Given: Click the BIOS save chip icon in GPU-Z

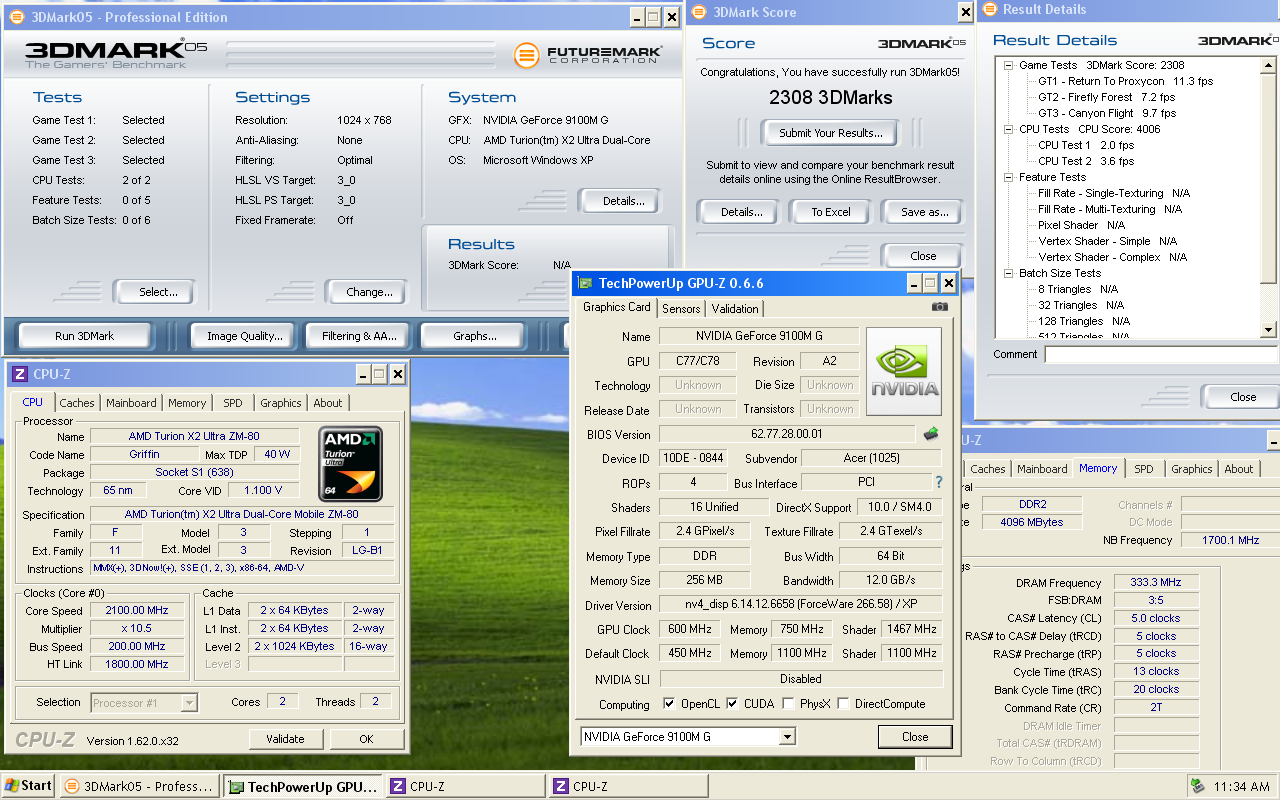Looking at the screenshot, I should pos(930,434).
